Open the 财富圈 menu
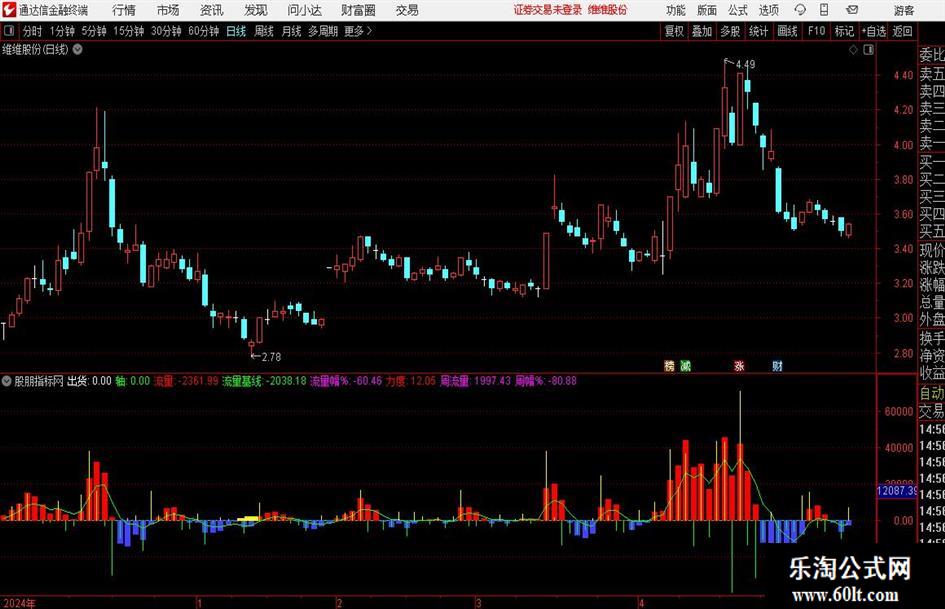Viewport: 945px width, 609px height. 358,10
